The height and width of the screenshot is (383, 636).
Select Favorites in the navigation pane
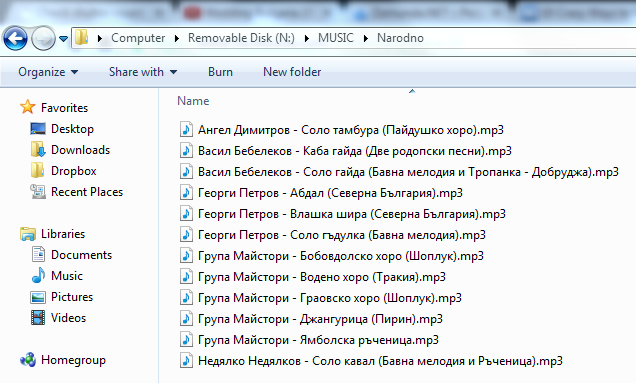[x=64, y=108]
